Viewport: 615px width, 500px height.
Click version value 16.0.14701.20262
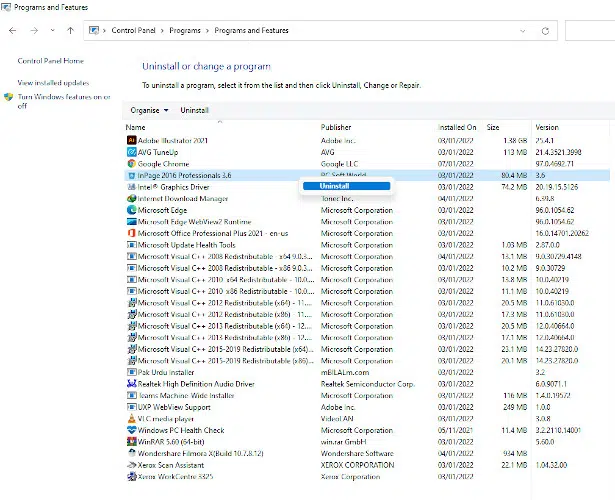[562, 233]
